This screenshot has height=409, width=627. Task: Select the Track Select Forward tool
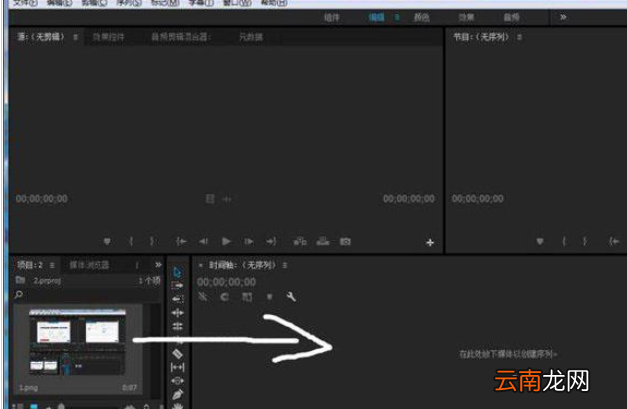pos(177,285)
